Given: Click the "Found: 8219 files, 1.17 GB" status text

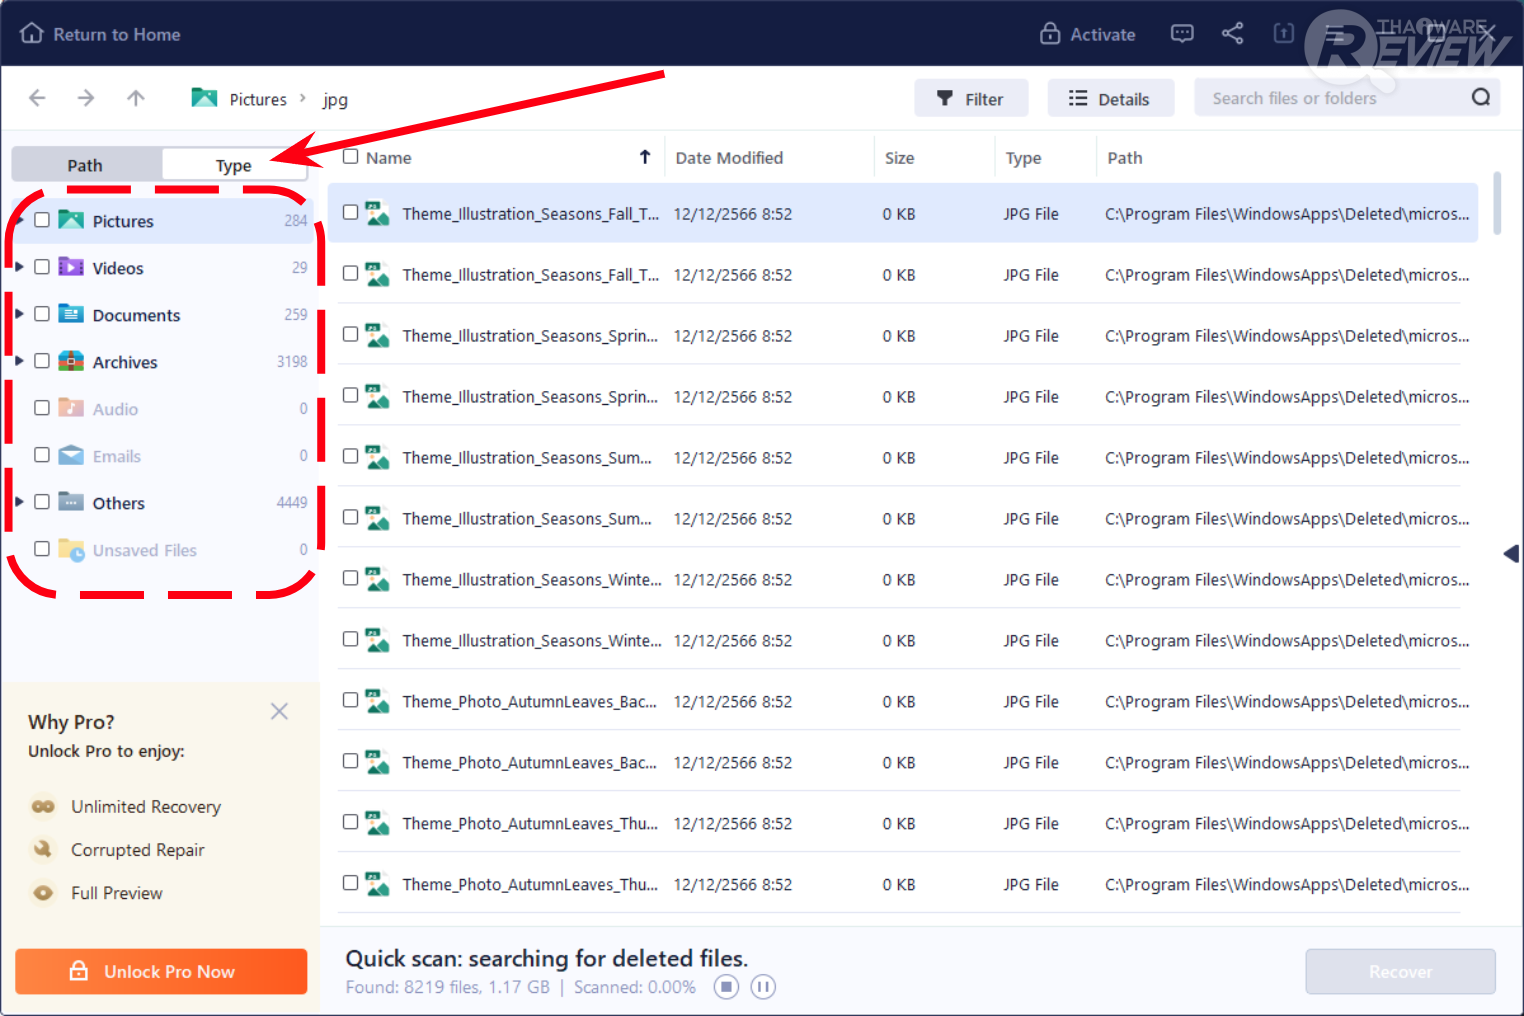Looking at the screenshot, I should pos(448,987).
